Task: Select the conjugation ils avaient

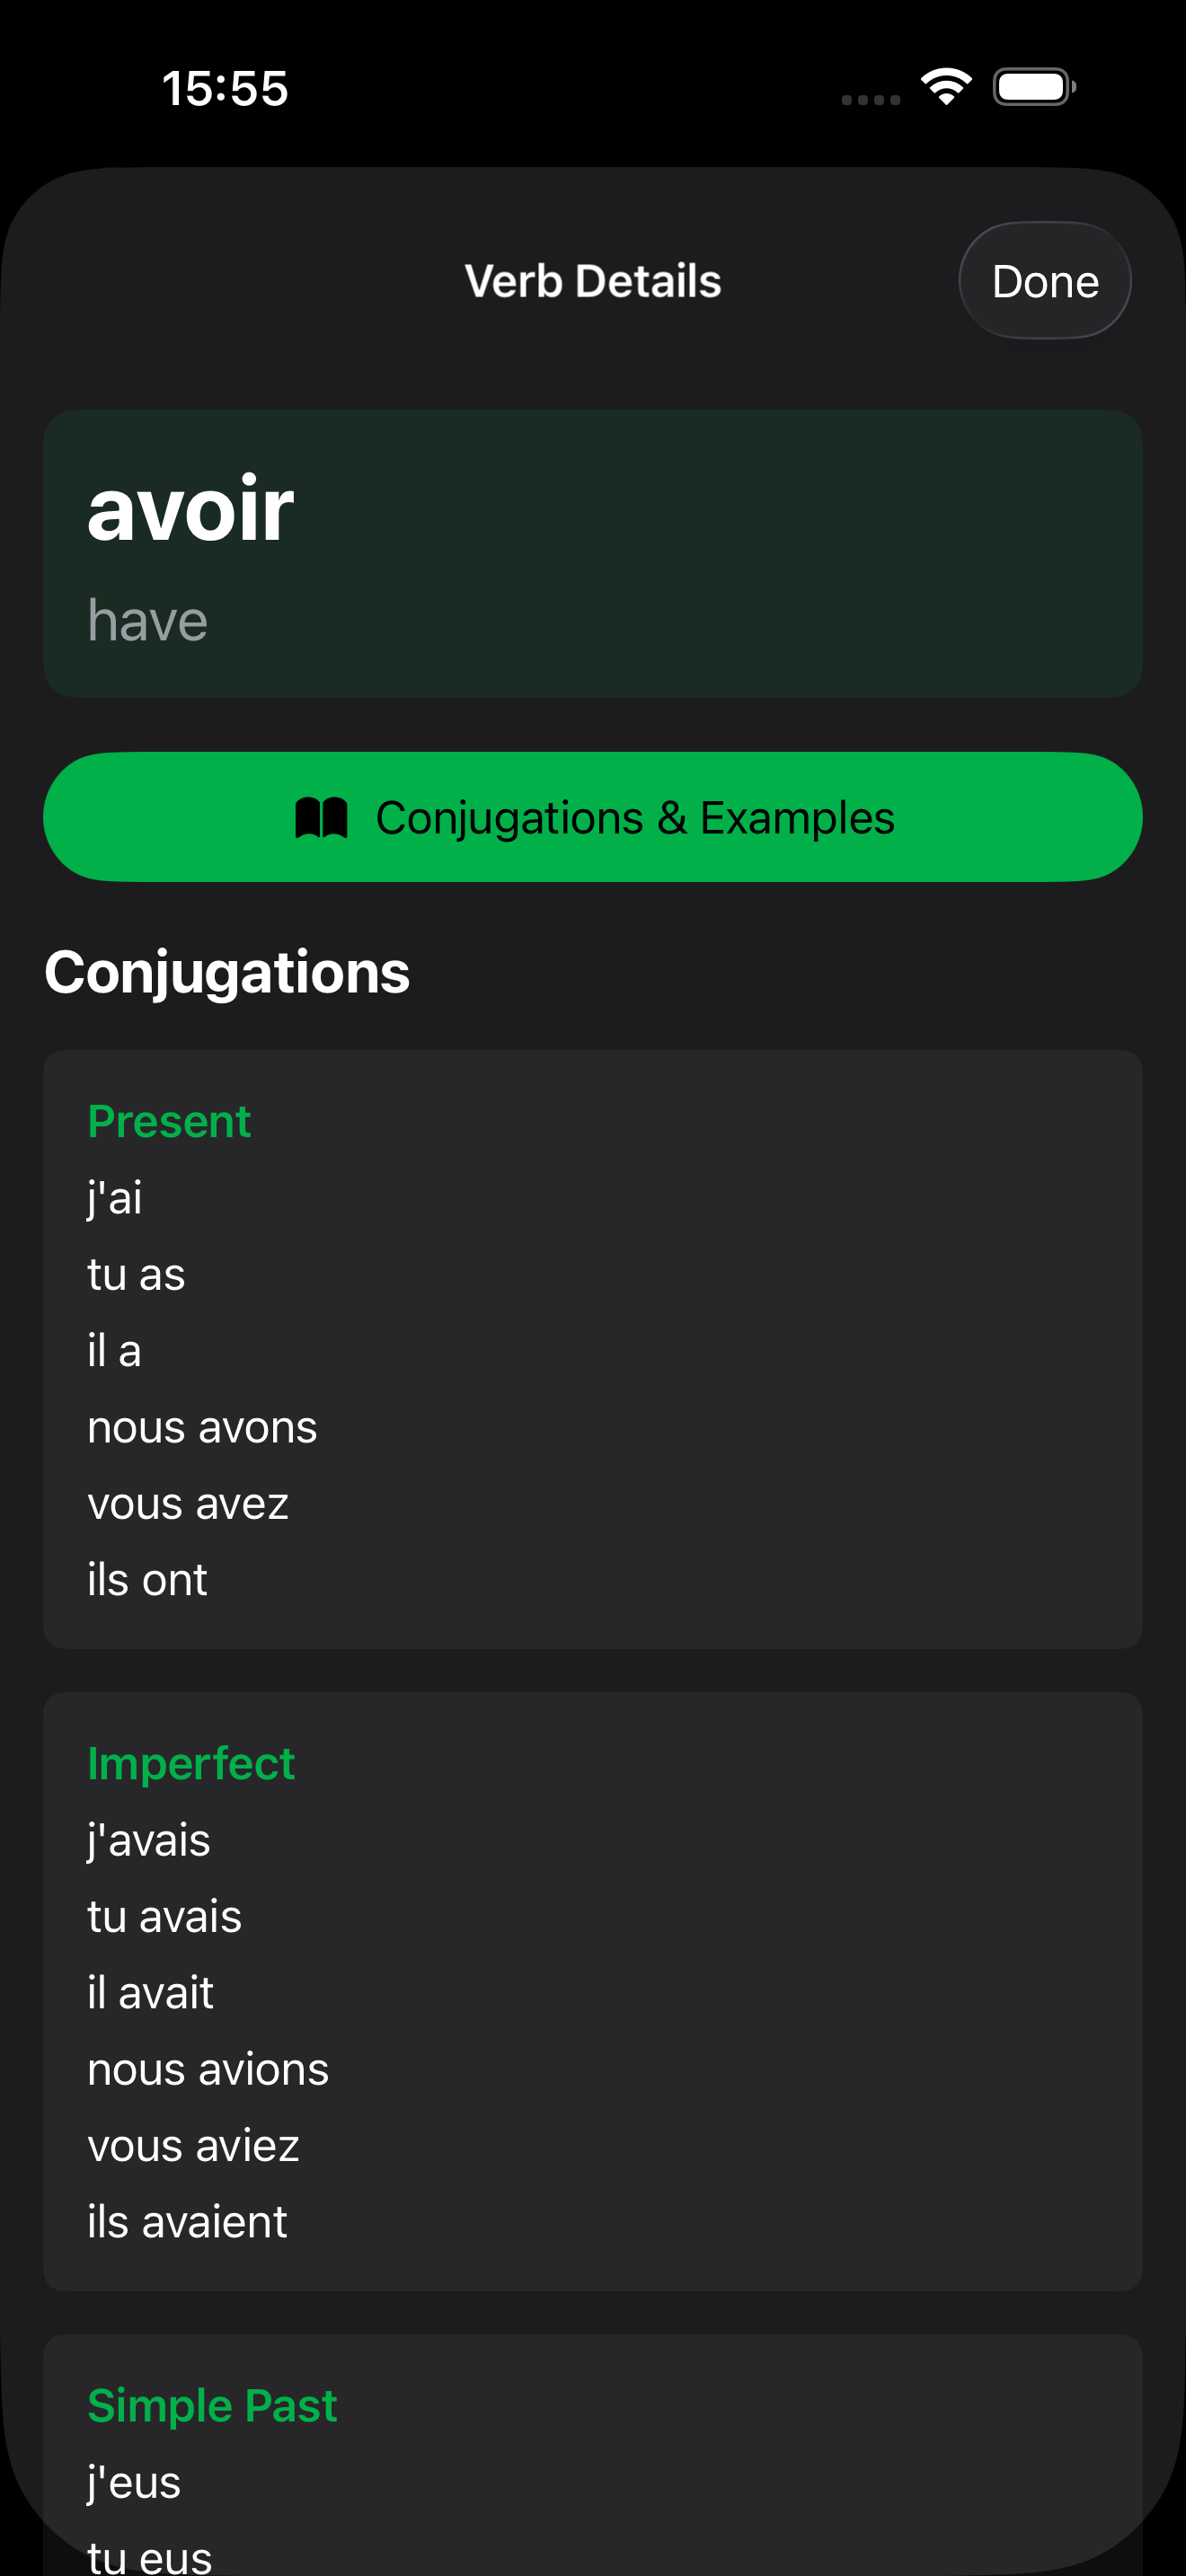Action: 187,2223
